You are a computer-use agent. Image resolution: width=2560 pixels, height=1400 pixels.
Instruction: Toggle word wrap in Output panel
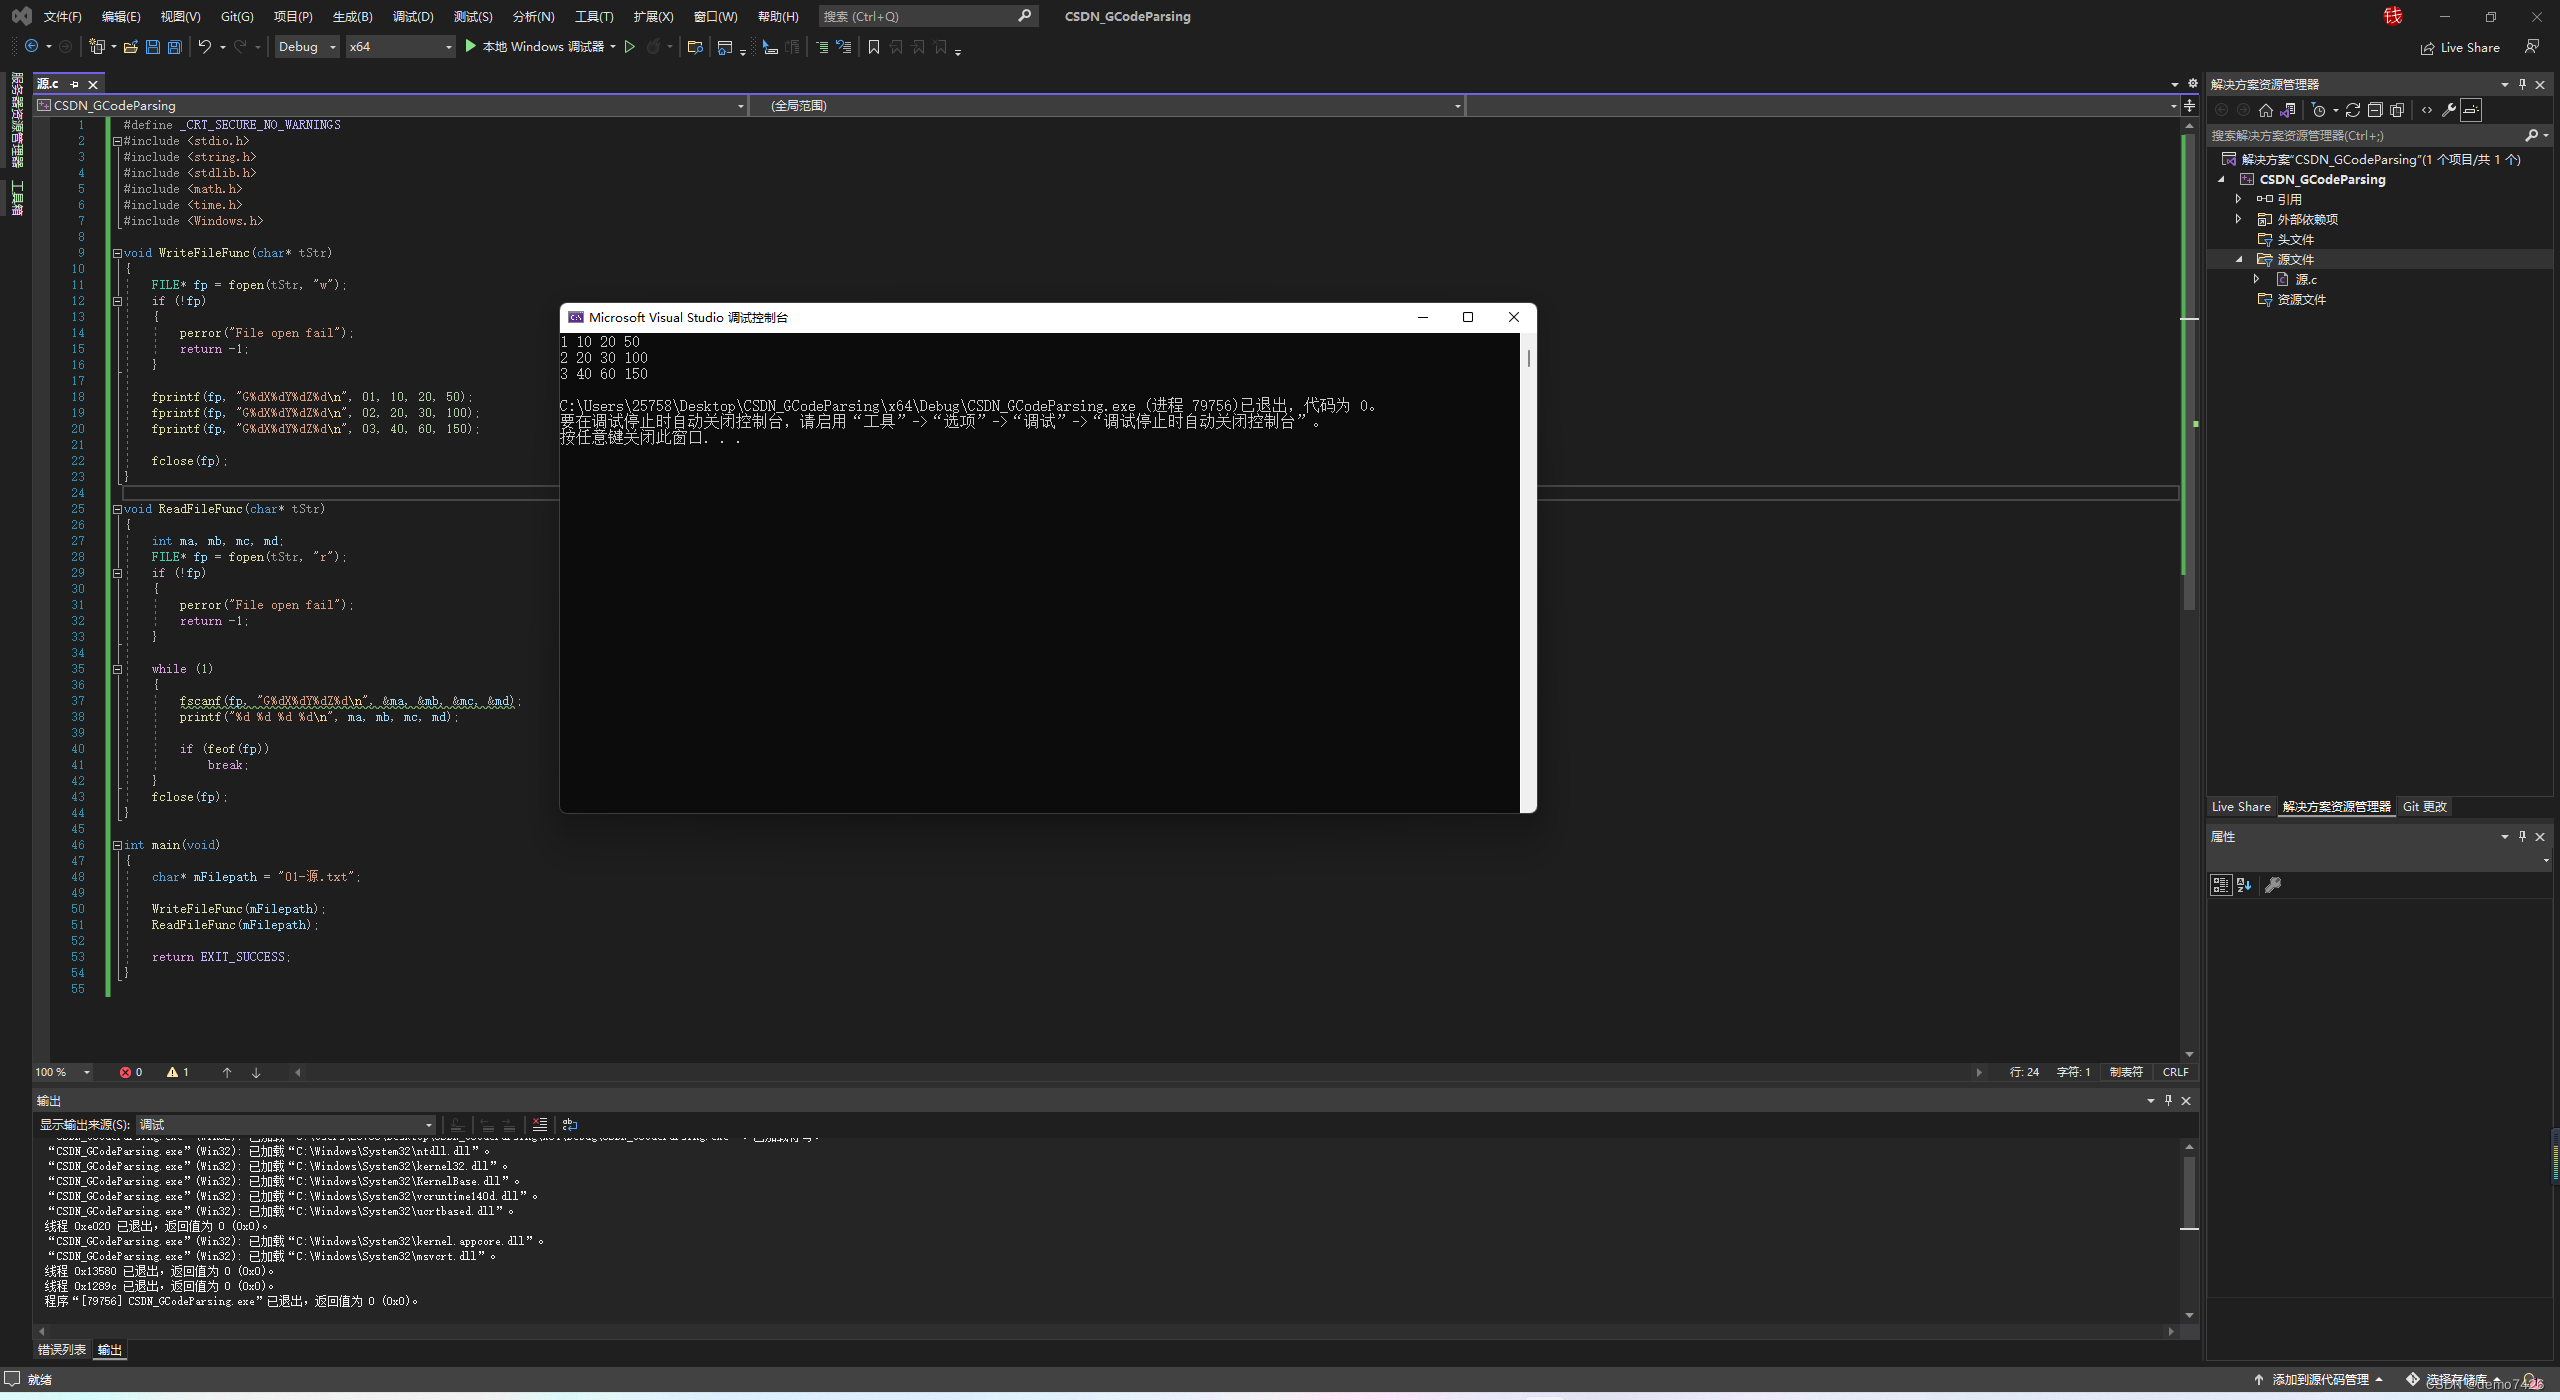(x=569, y=1124)
